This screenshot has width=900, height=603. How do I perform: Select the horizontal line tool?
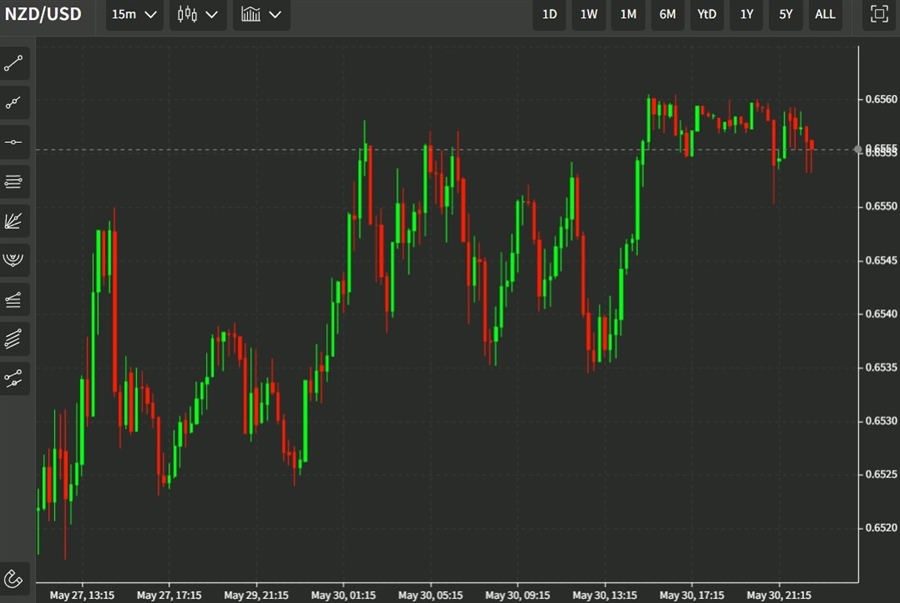click(14, 142)
